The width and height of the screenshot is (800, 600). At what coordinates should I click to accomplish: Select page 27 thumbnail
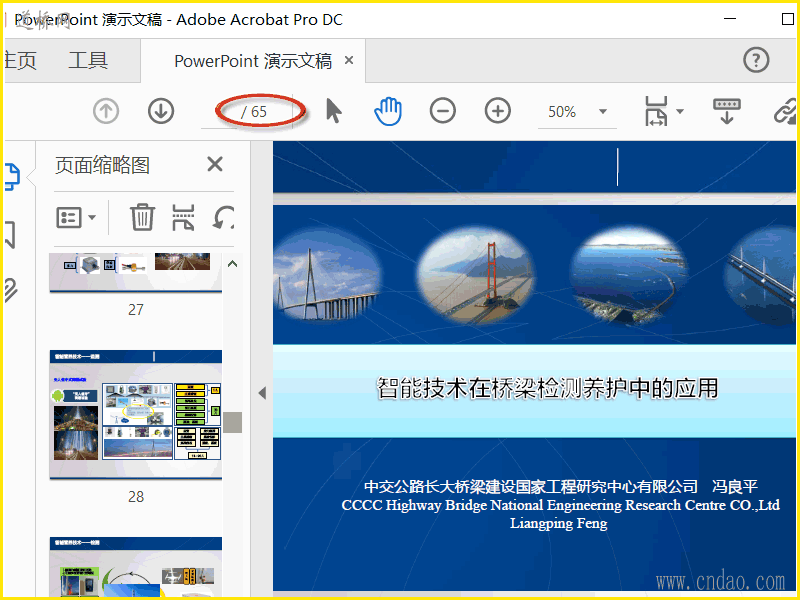pos(136,272)
